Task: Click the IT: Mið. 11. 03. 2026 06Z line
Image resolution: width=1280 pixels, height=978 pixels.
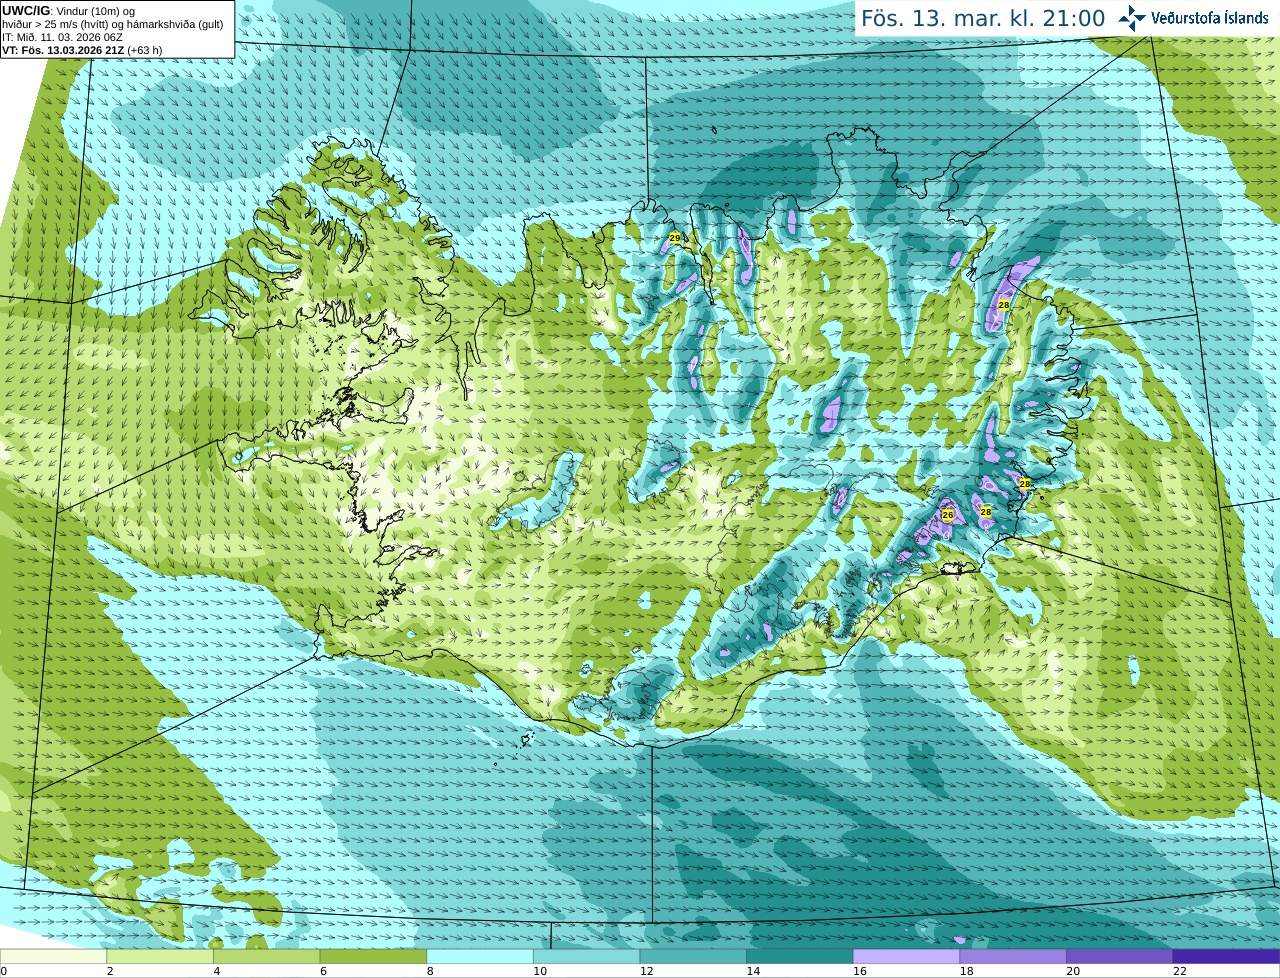Action: 62,37
